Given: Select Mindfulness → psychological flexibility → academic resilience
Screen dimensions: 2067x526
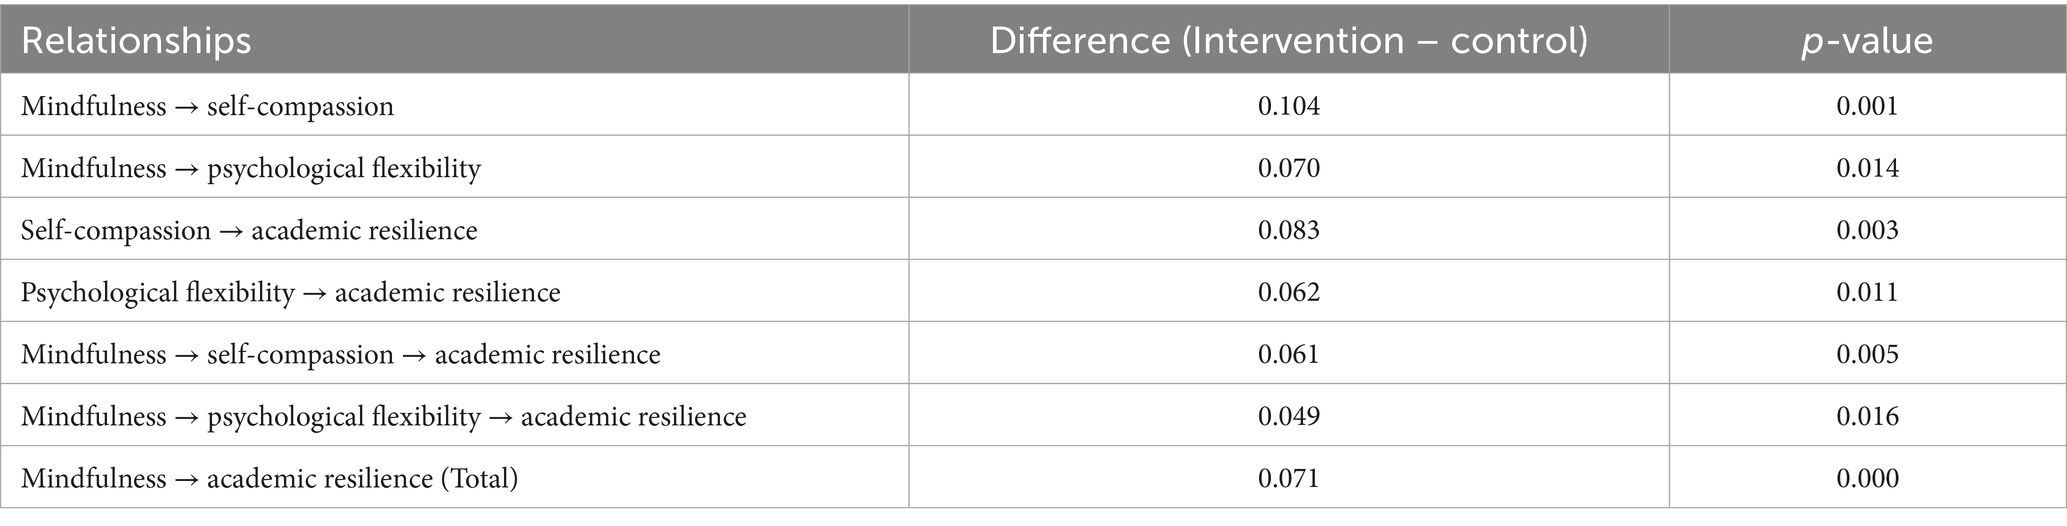Looking at the screenshot, I should [383, 416].
